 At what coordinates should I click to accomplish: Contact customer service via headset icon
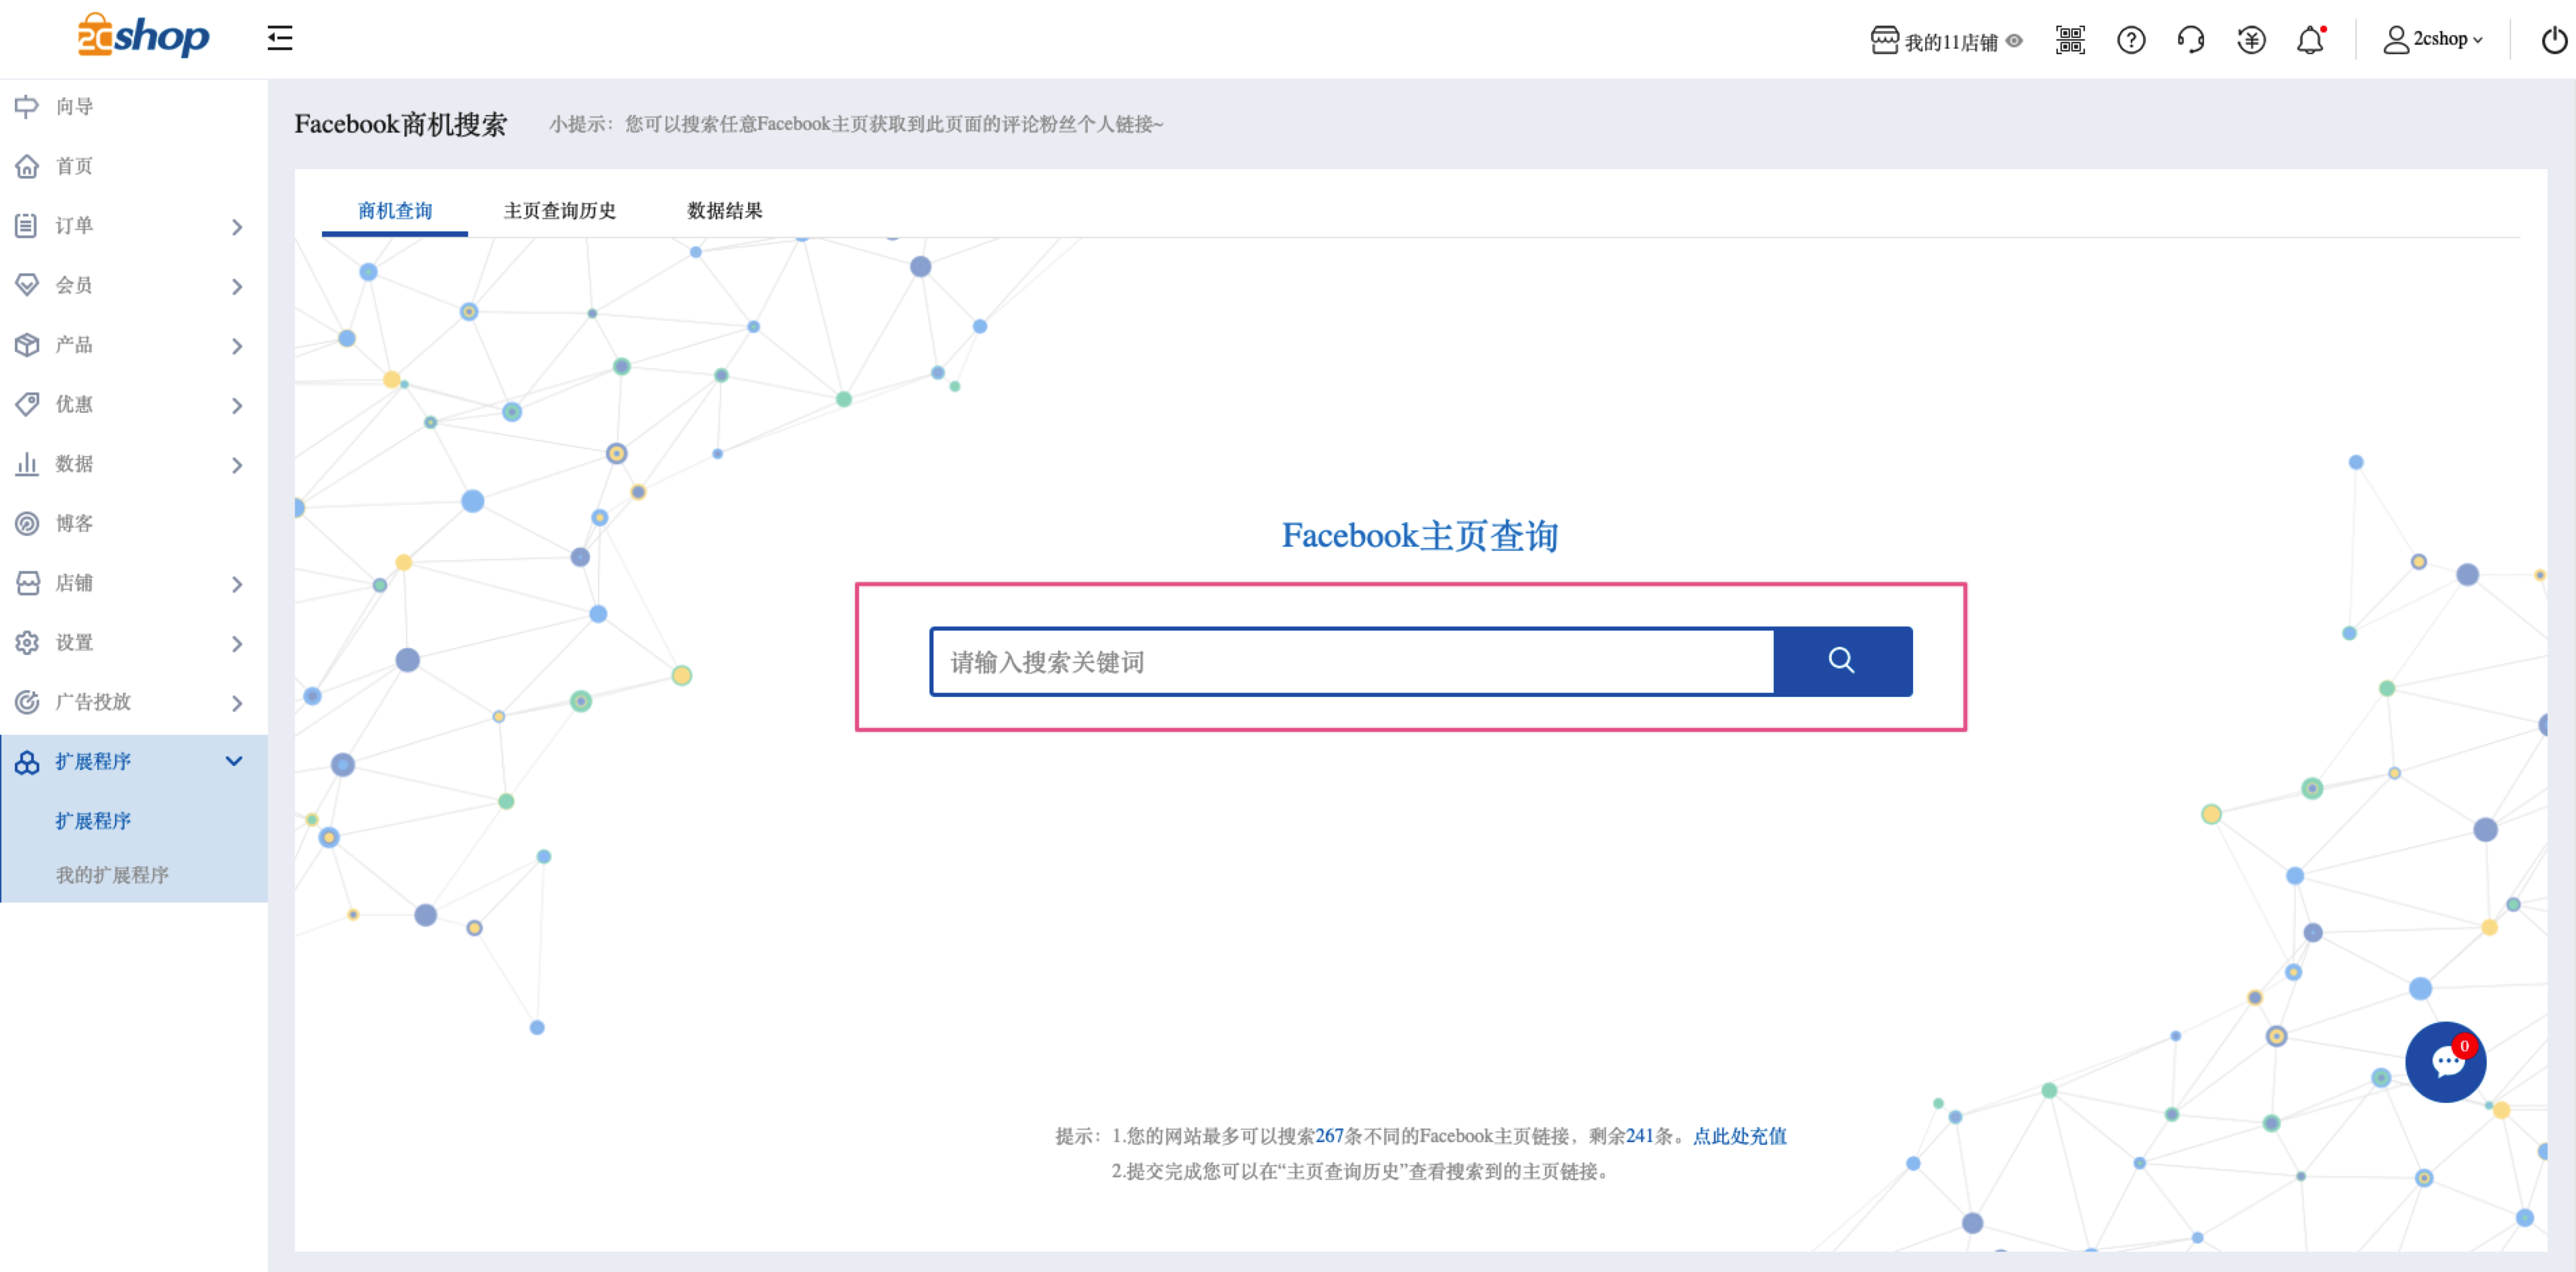2191,40
